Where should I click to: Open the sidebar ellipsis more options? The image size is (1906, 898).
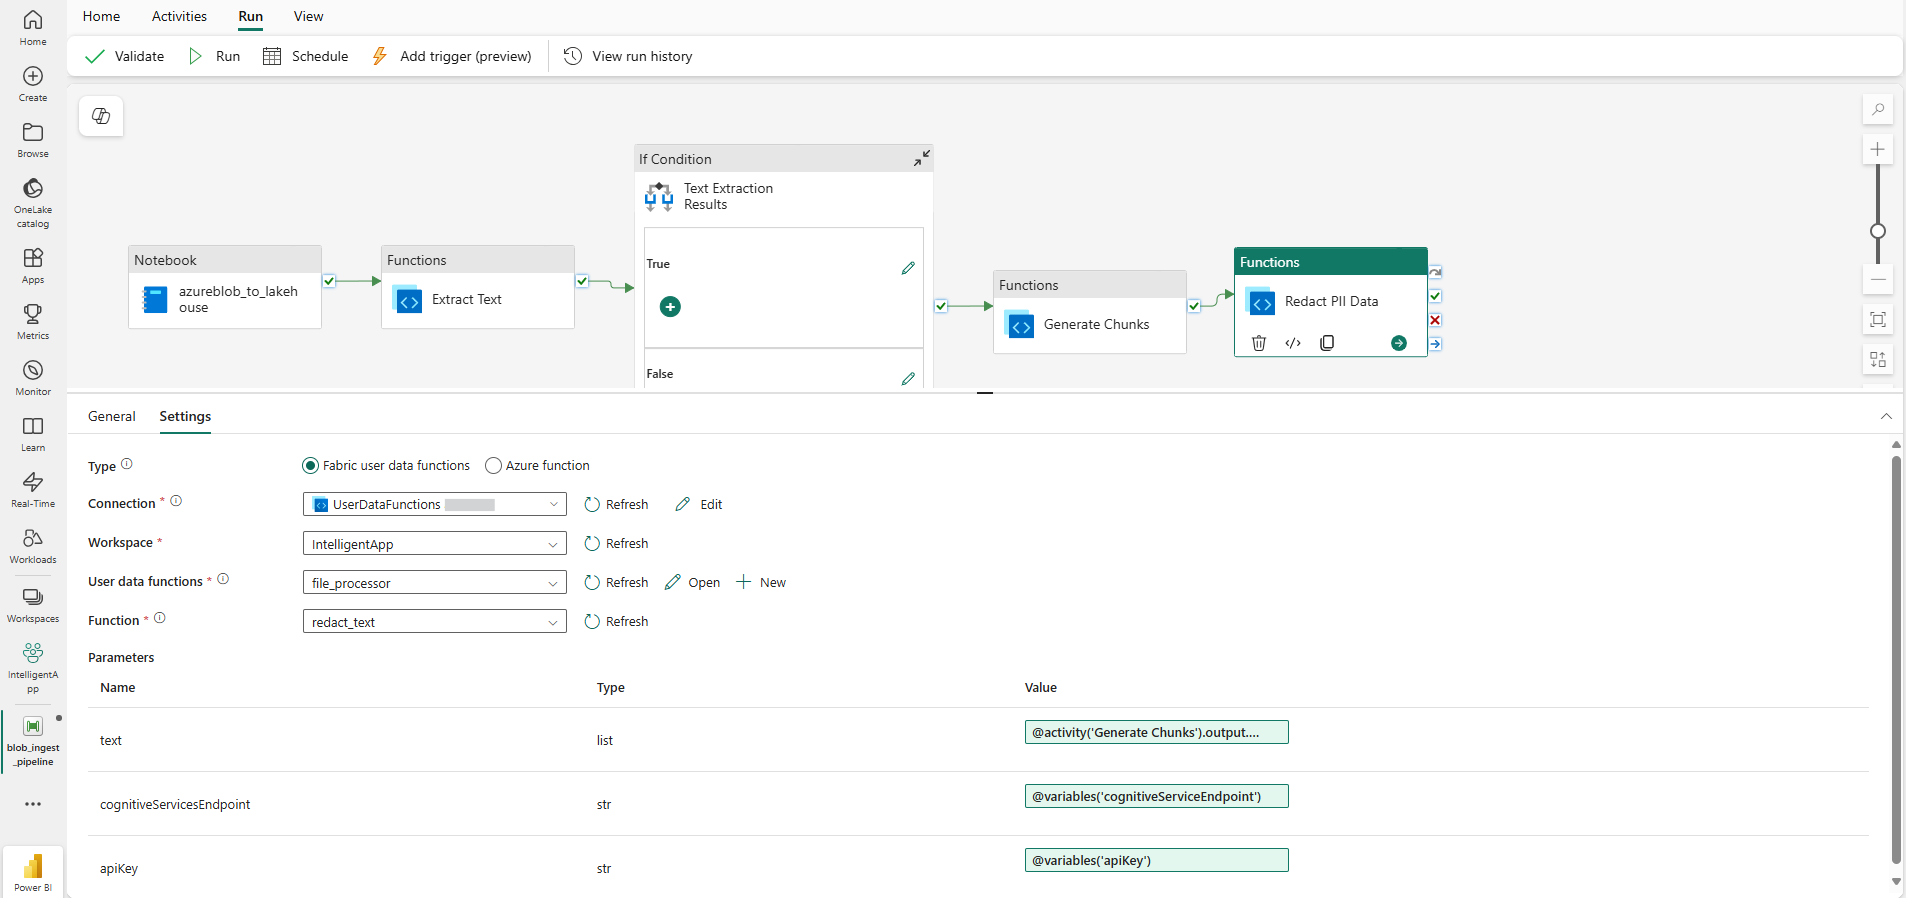33,804
